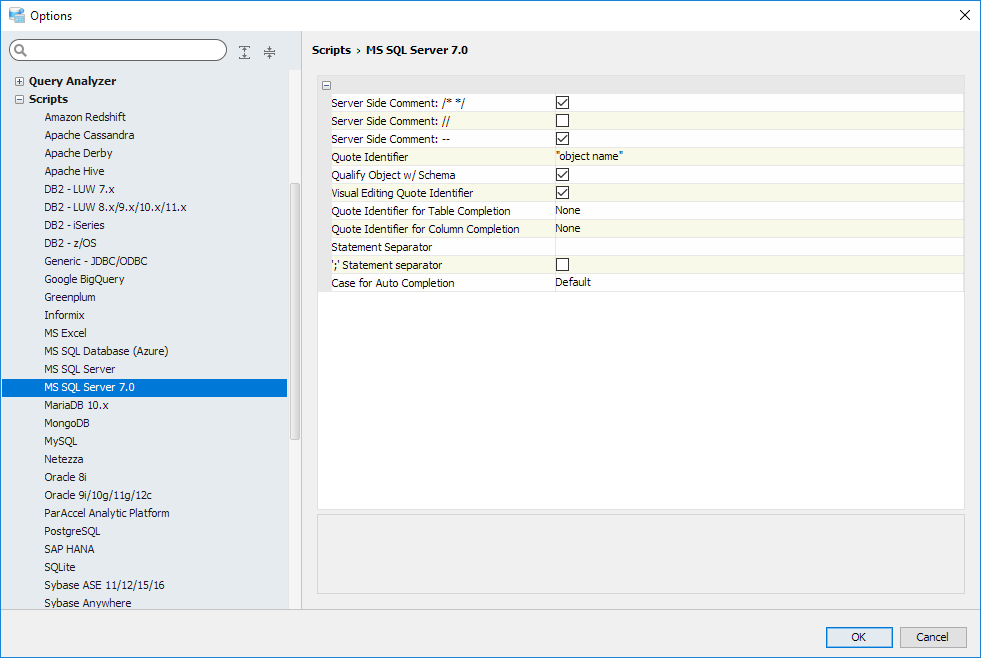Open Quote Identifier for Table Completion dropdown
This screenshot has height=658, width=981.
pyautogui.click(x=758, y=211)
